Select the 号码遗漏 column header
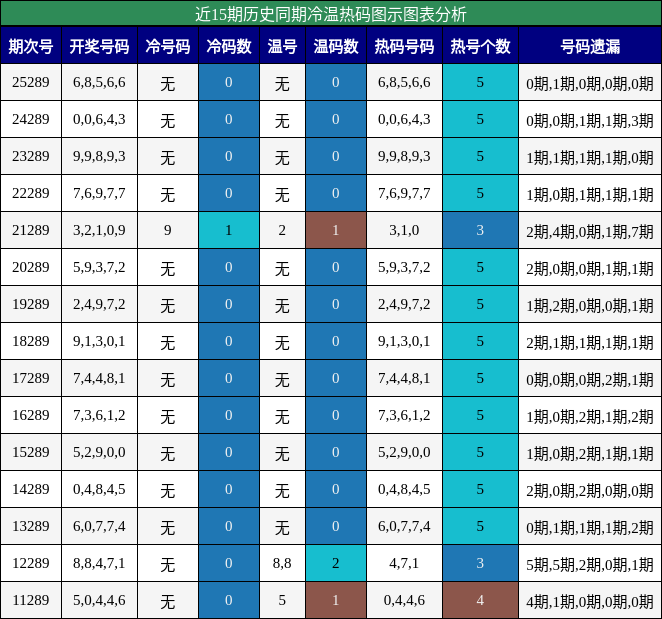662x619 pixels. pos(590,46)
